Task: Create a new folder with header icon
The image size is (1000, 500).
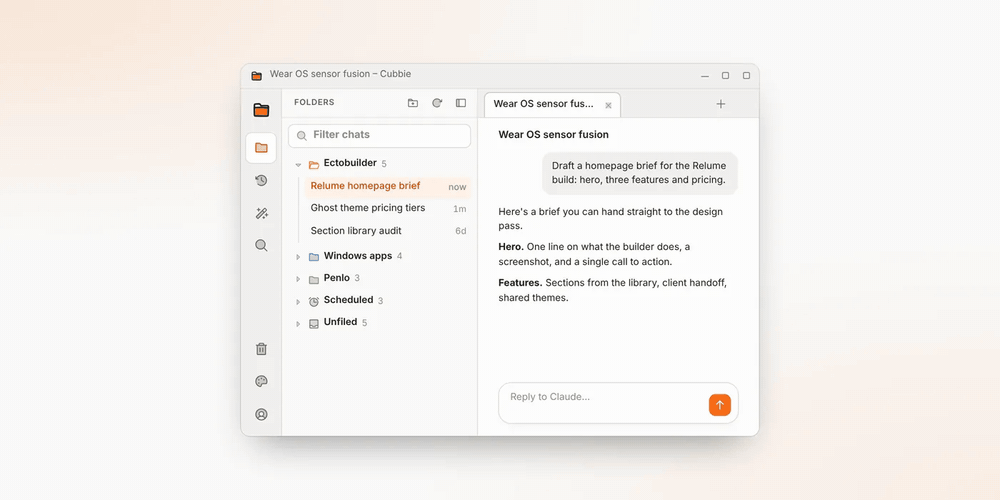Action: click(413, 103)
